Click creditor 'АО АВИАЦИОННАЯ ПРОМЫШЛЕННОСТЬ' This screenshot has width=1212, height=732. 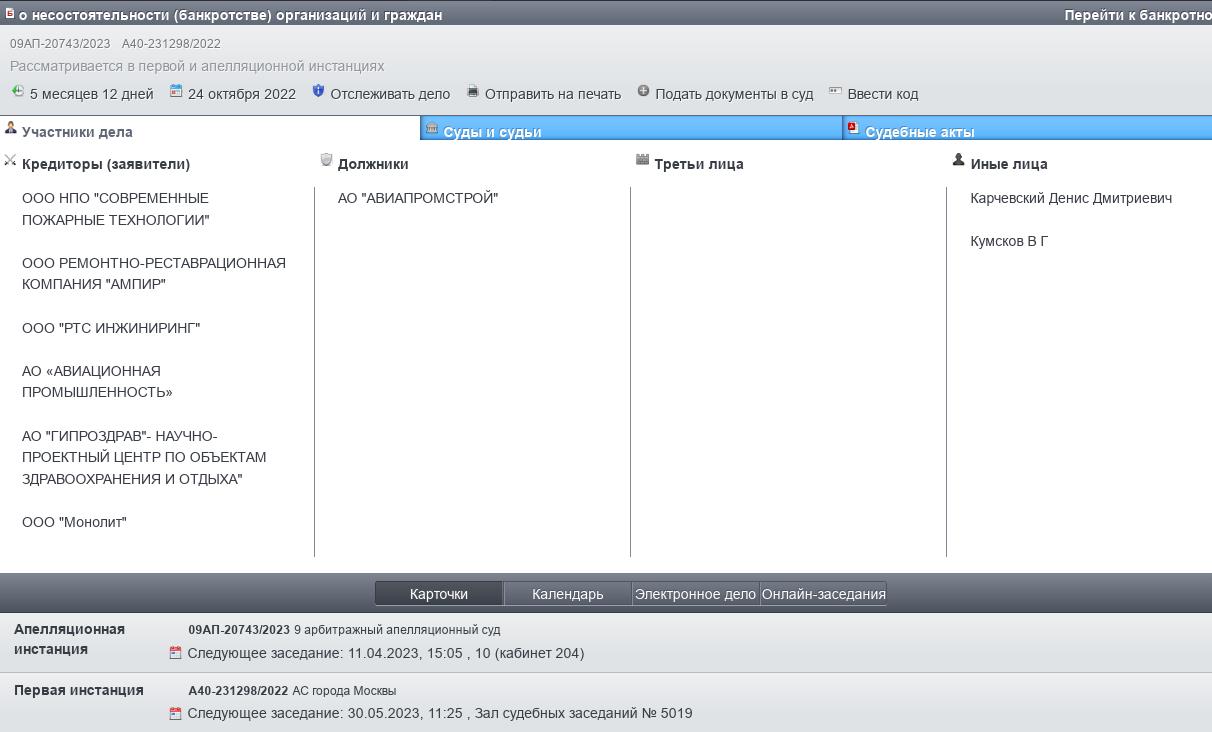click(97, 382)
